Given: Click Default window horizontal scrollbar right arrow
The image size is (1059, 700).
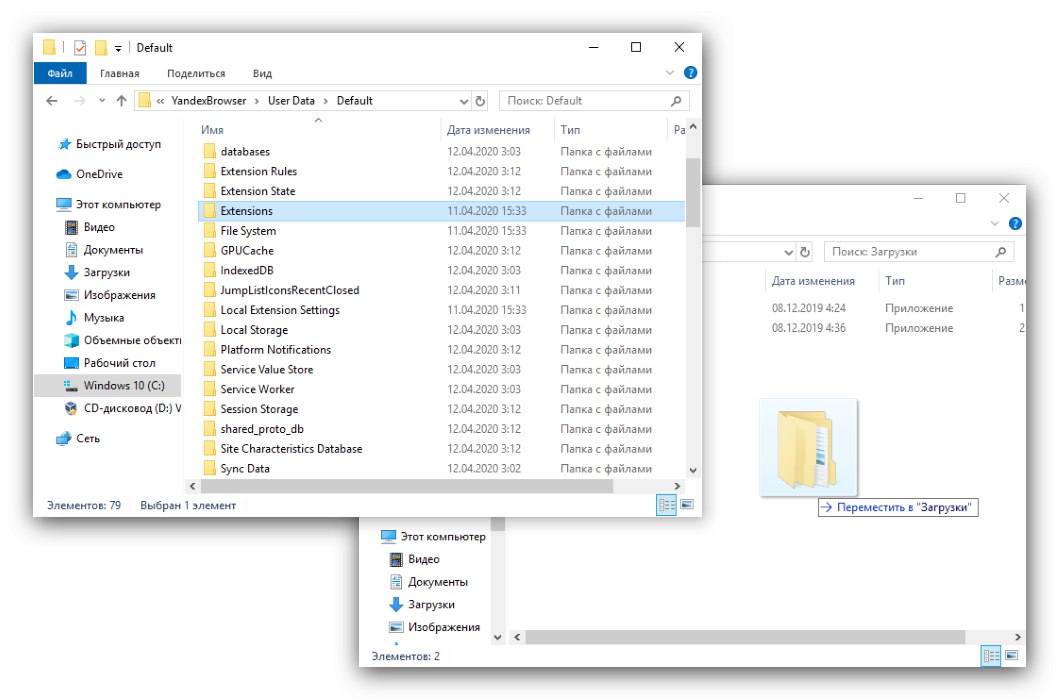Looking at the screenshot, I should [x=677, y=486].
